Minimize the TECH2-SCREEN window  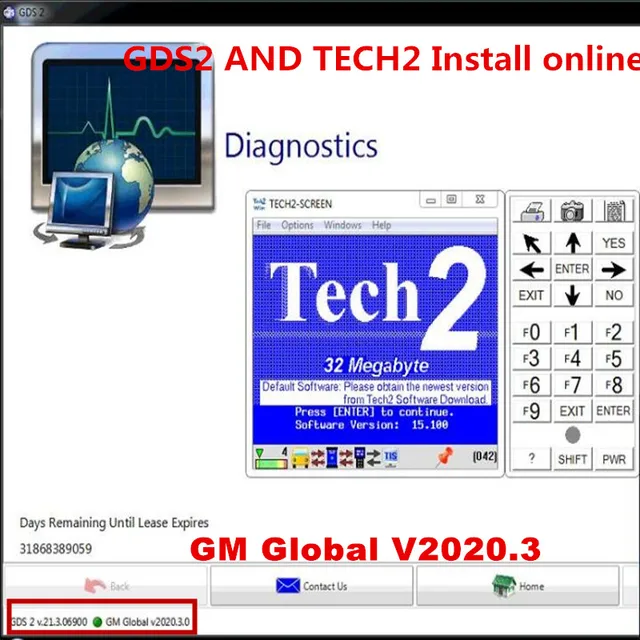[431, 200]
